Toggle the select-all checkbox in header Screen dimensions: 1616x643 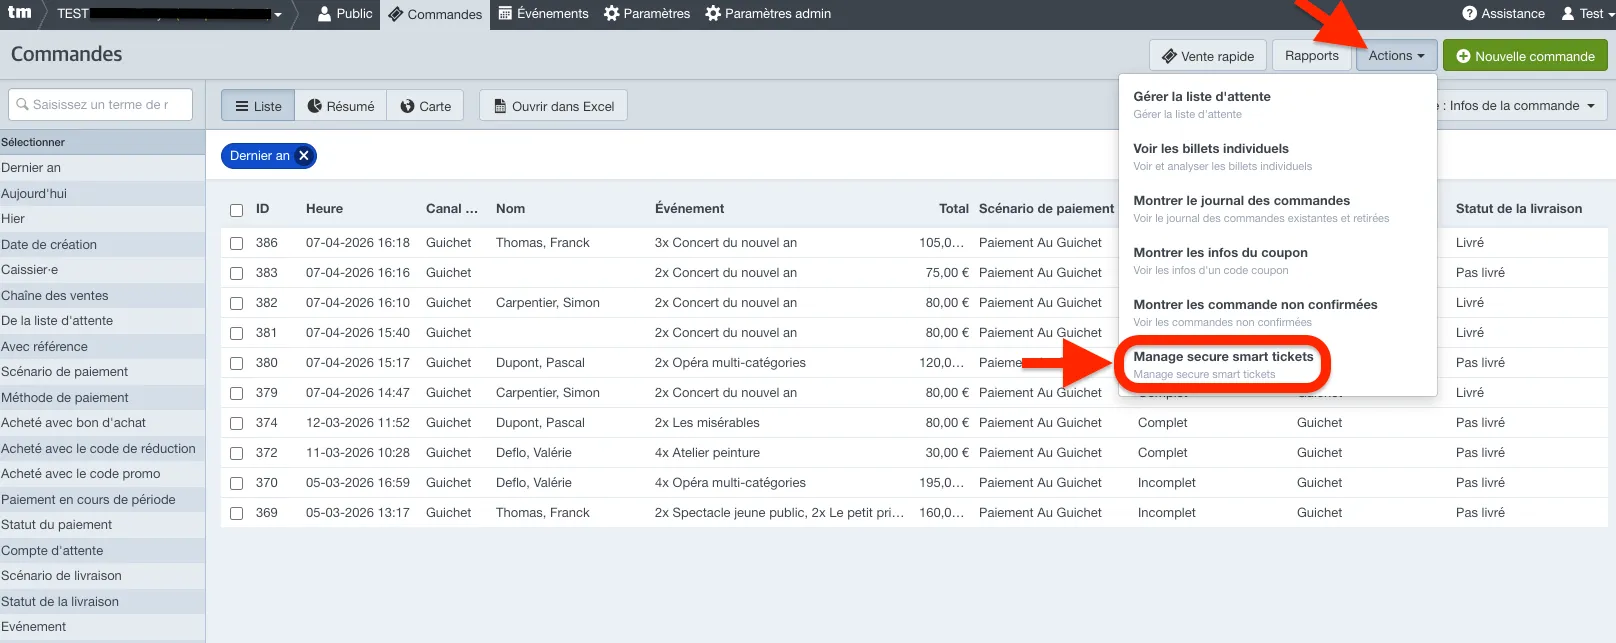coord(237,210)
